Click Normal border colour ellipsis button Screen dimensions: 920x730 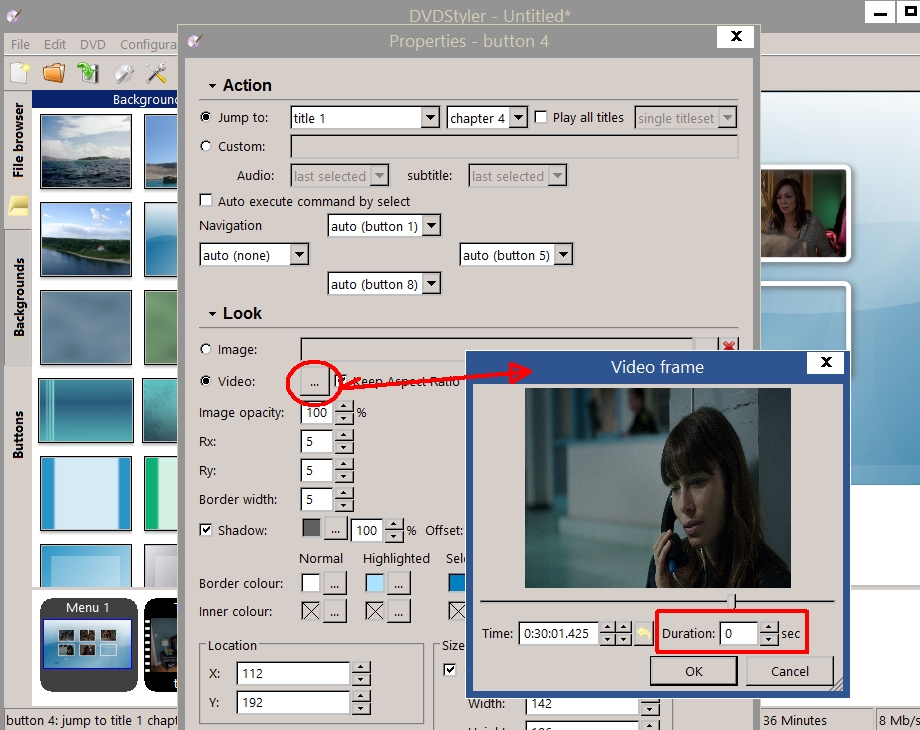[x=334, y=584]
